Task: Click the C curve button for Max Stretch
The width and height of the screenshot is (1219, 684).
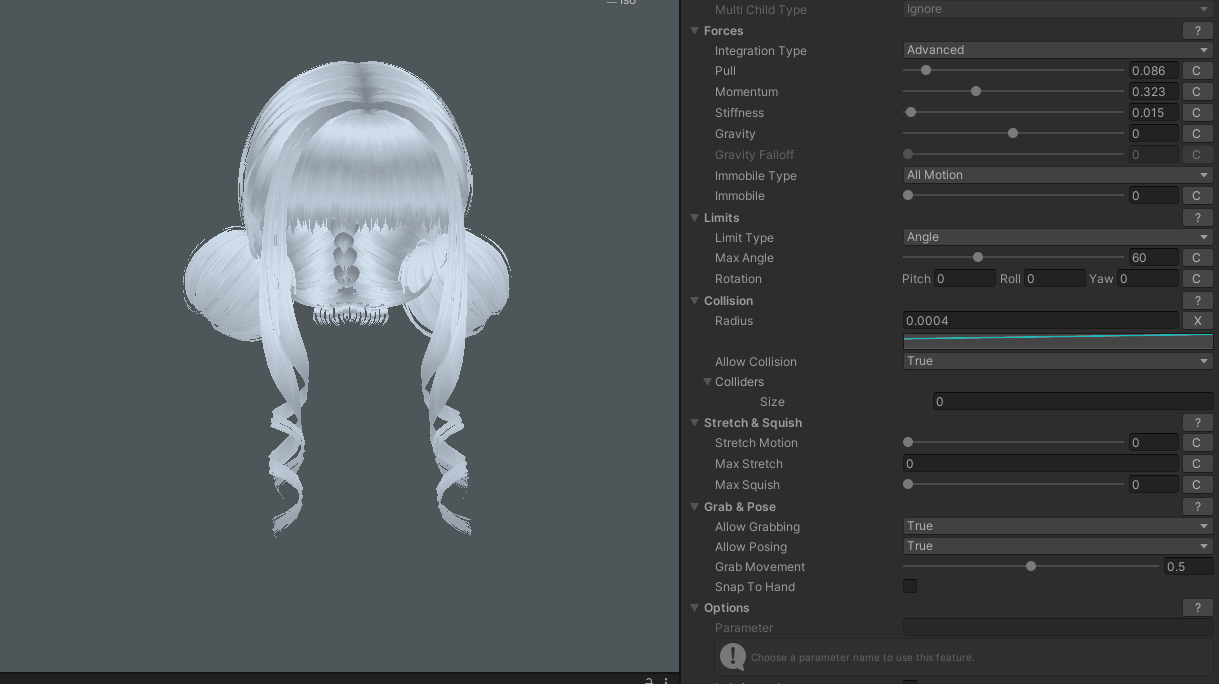Action: (1197, 464)
